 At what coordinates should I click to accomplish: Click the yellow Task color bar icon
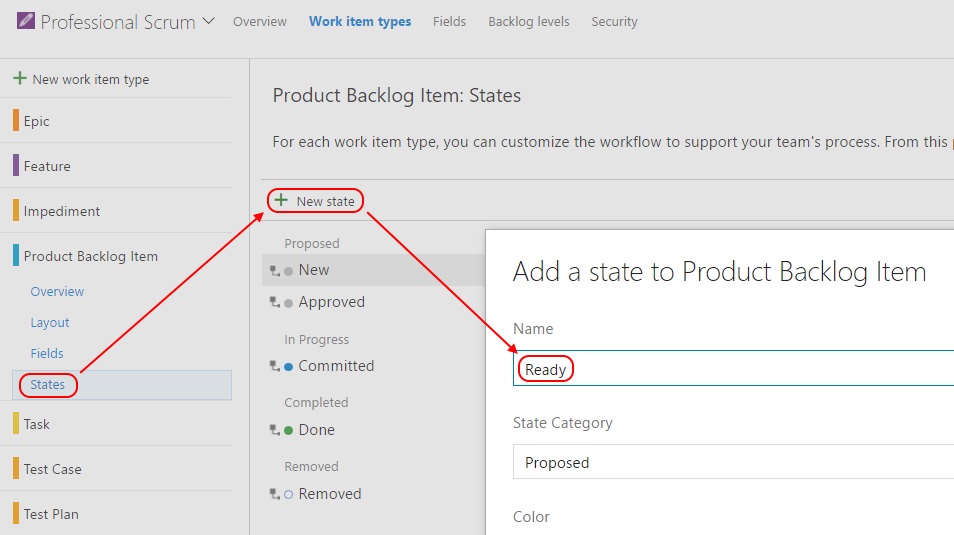tap(16, 424)
